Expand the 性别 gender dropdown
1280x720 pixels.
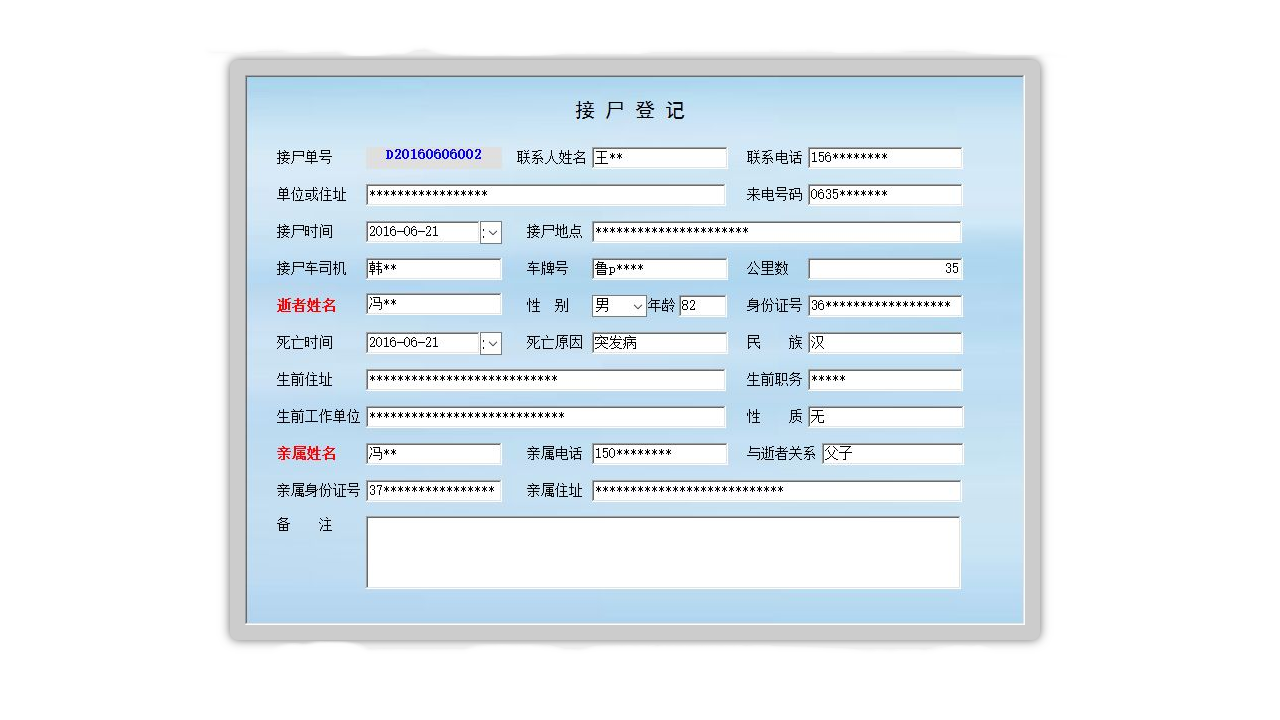tap(637, 305)
